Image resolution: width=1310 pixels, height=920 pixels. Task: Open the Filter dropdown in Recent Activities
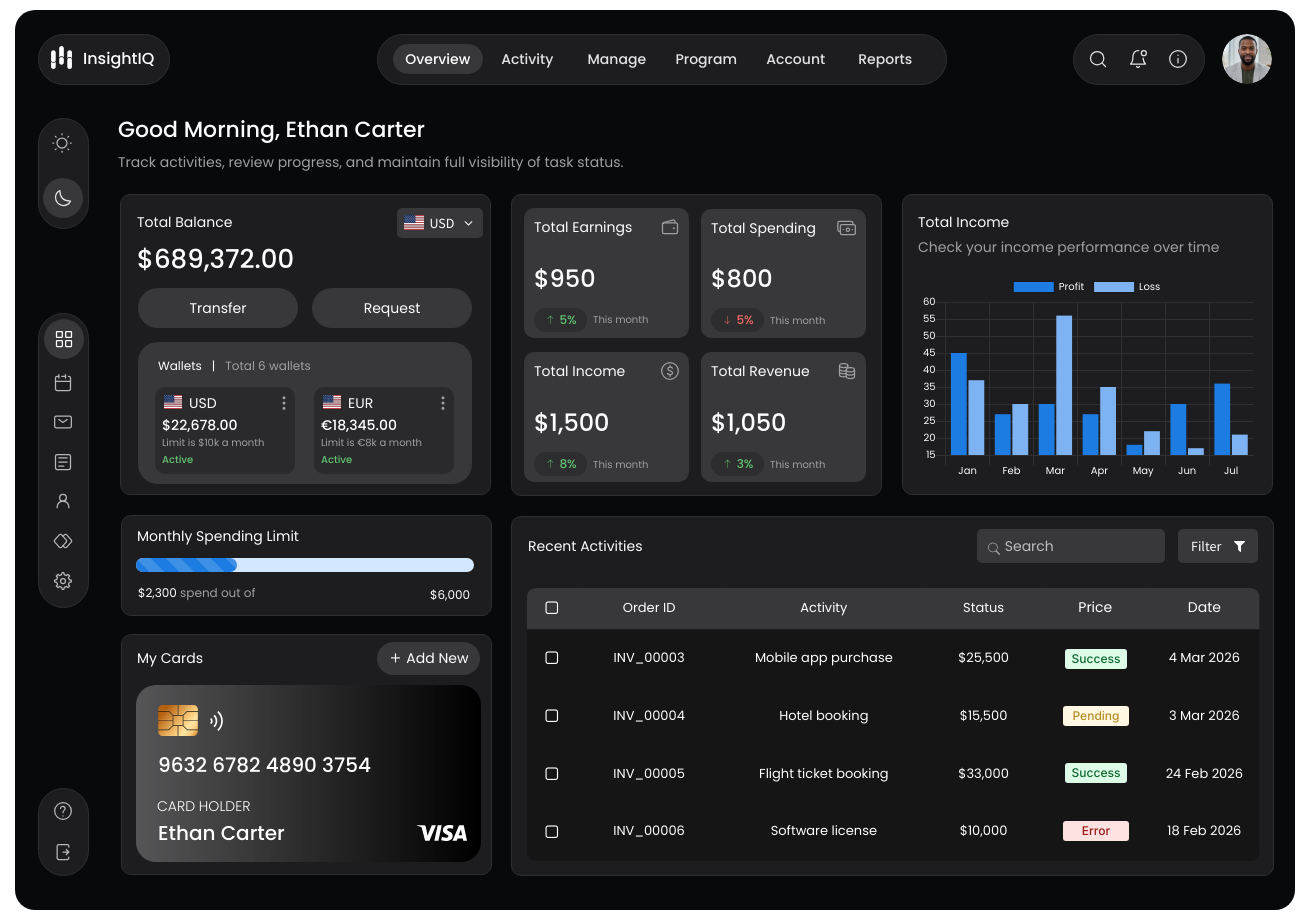1218,546
